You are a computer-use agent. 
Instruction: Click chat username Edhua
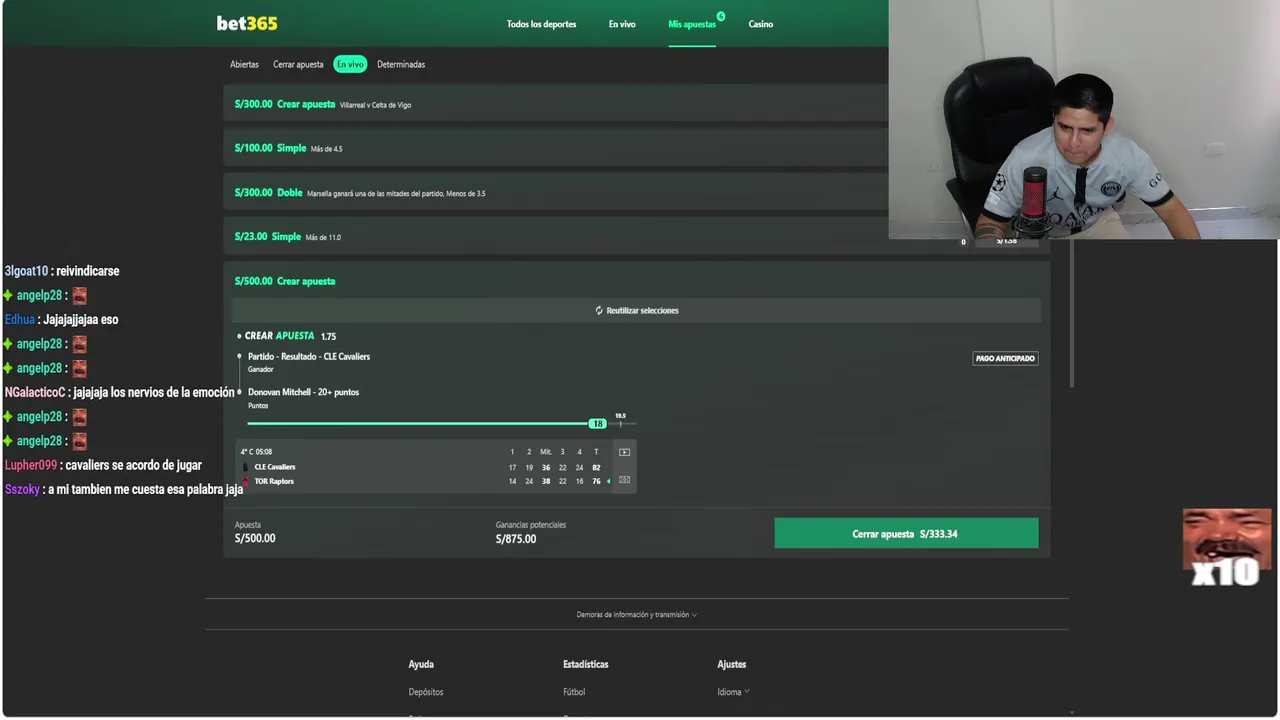point(20,320)
